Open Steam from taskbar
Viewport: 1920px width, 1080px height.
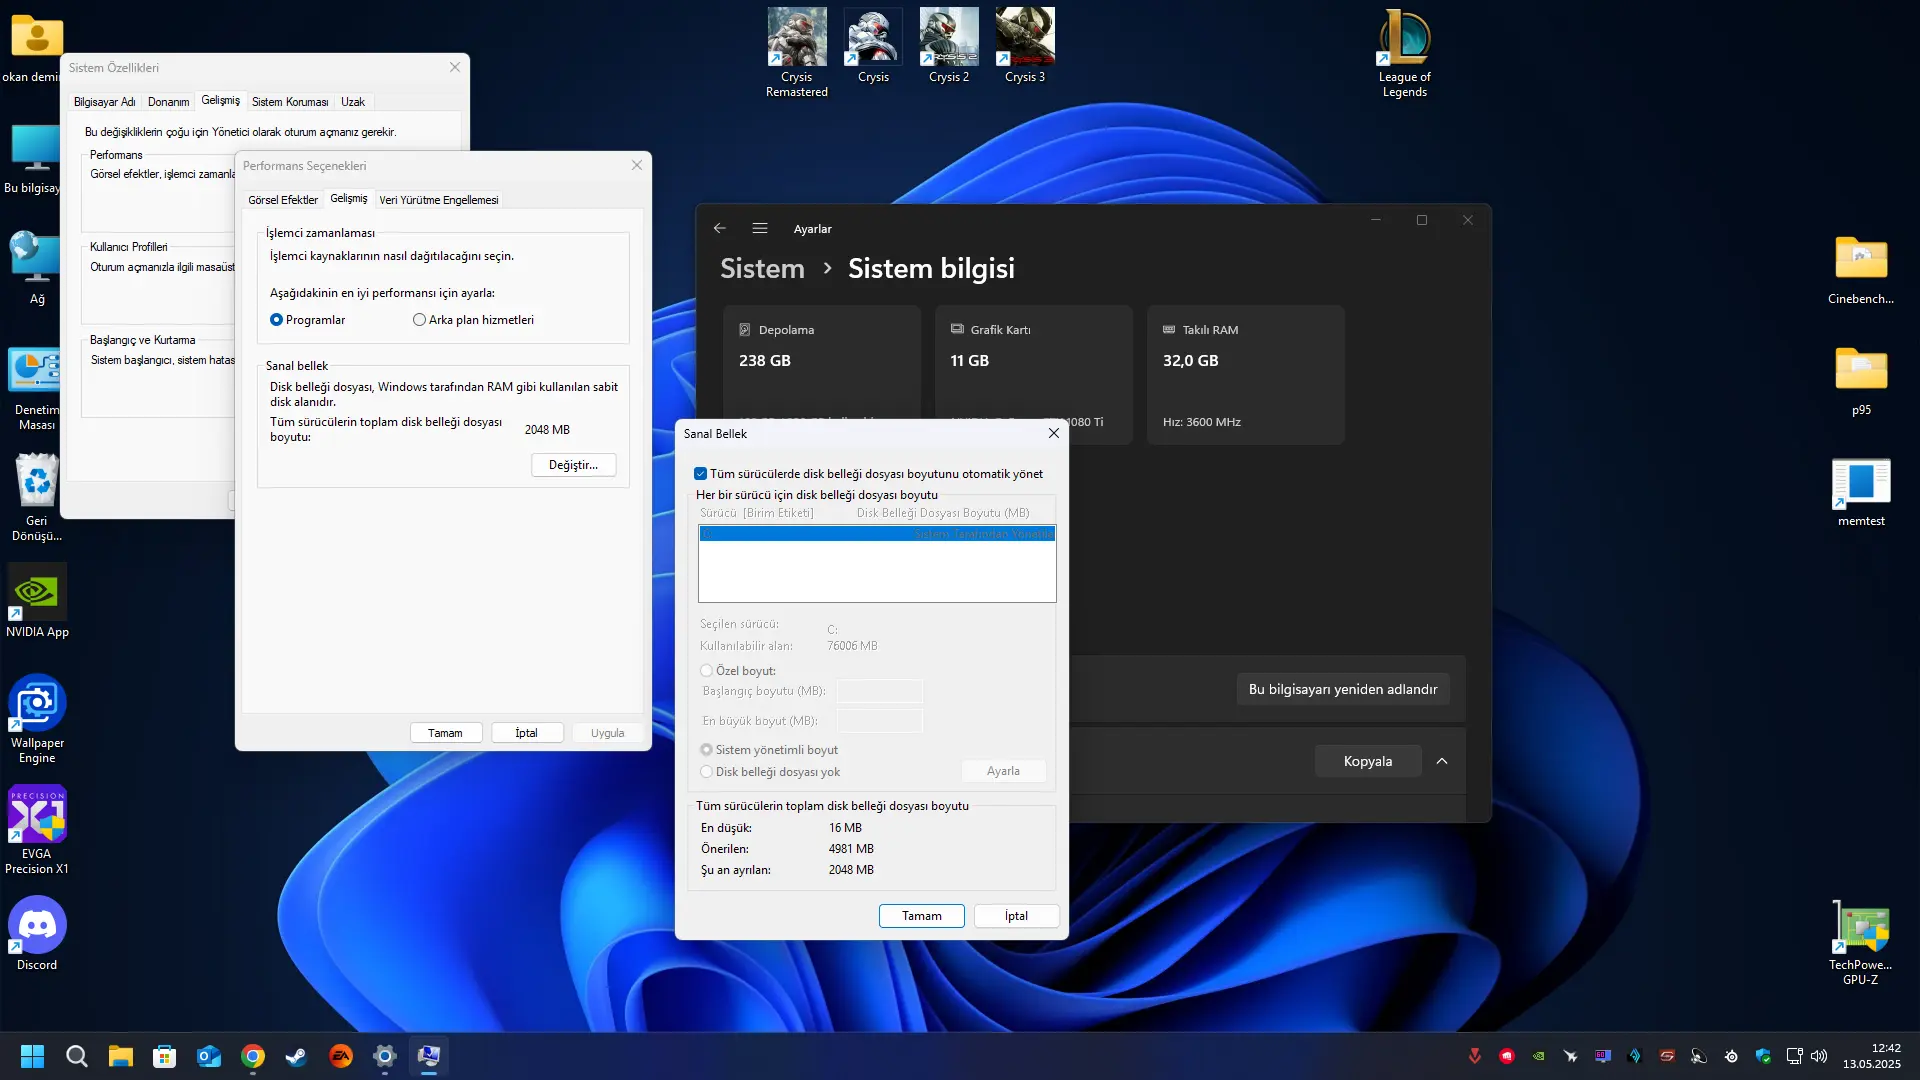(297, 1056)
